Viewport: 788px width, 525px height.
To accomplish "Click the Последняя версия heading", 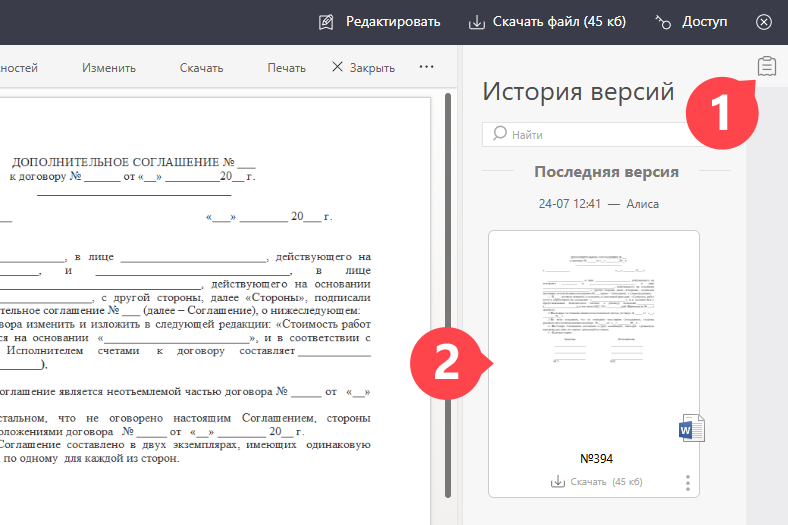I will tap(606, 172).
